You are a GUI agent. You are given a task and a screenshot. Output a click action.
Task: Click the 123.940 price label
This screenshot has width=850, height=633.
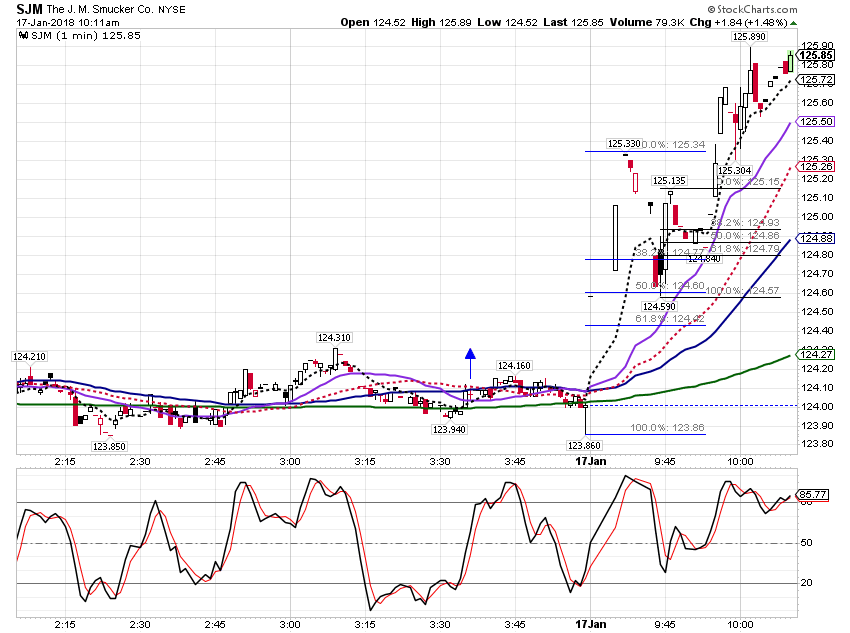(x=449, y=430)
